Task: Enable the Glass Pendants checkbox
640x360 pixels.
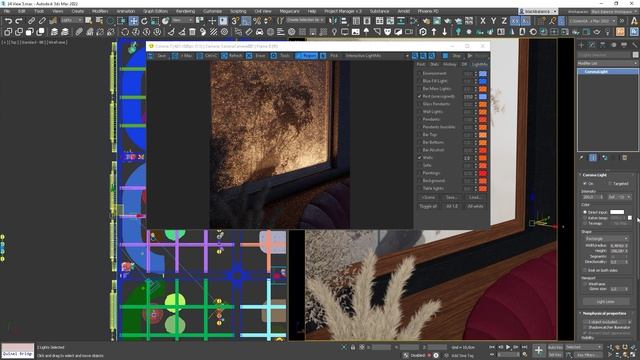Action: 420,104
